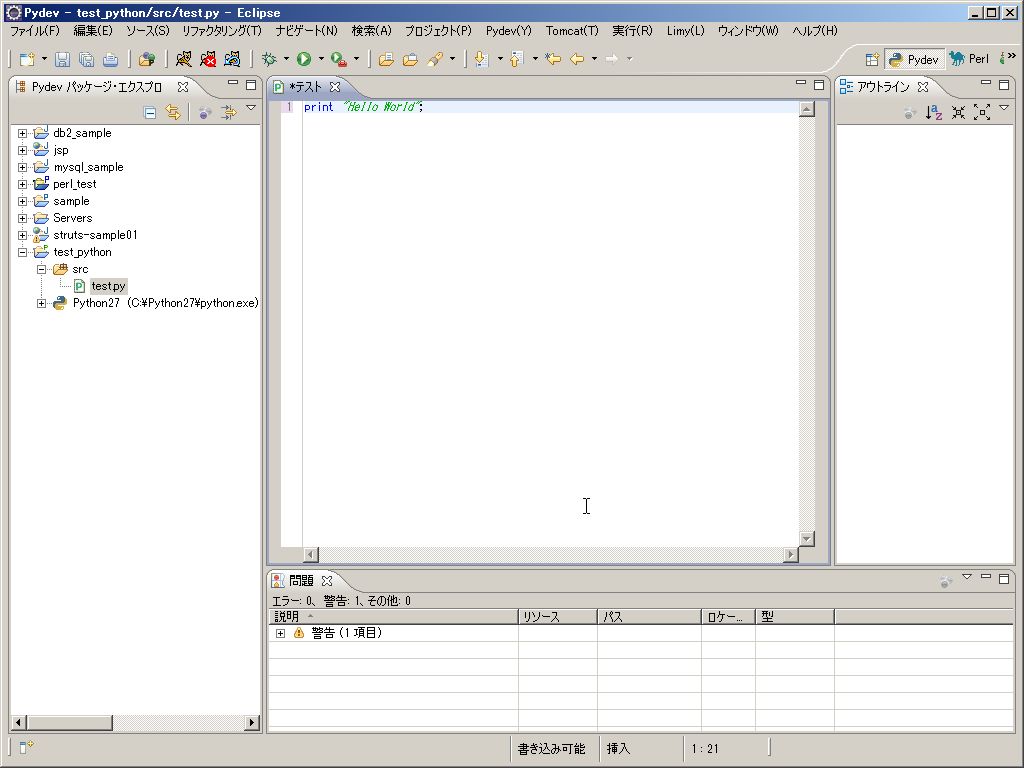Expand the Python27 interpreter node
1024x768 pixels.
tap(41, 303)
